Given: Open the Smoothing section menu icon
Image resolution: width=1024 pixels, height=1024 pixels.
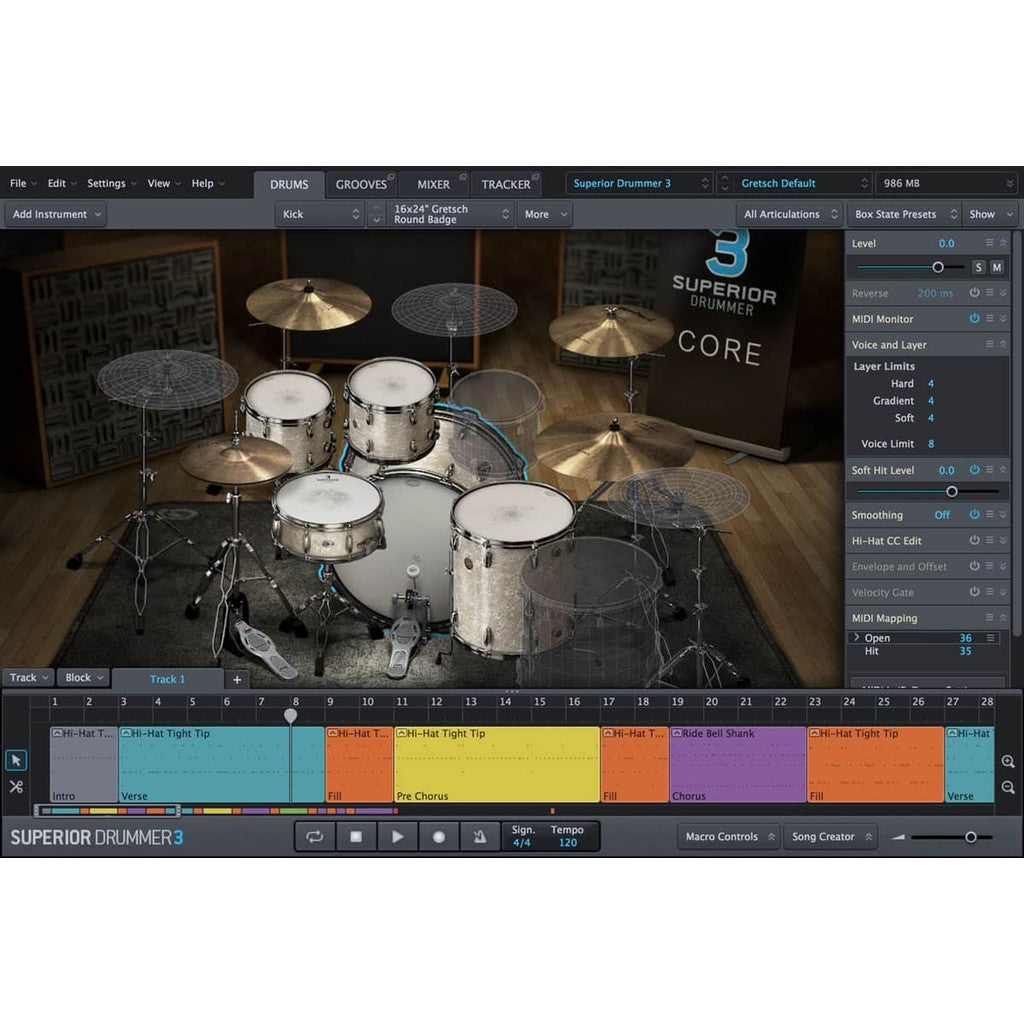Looking at the screenshot, I should point(989,515).
